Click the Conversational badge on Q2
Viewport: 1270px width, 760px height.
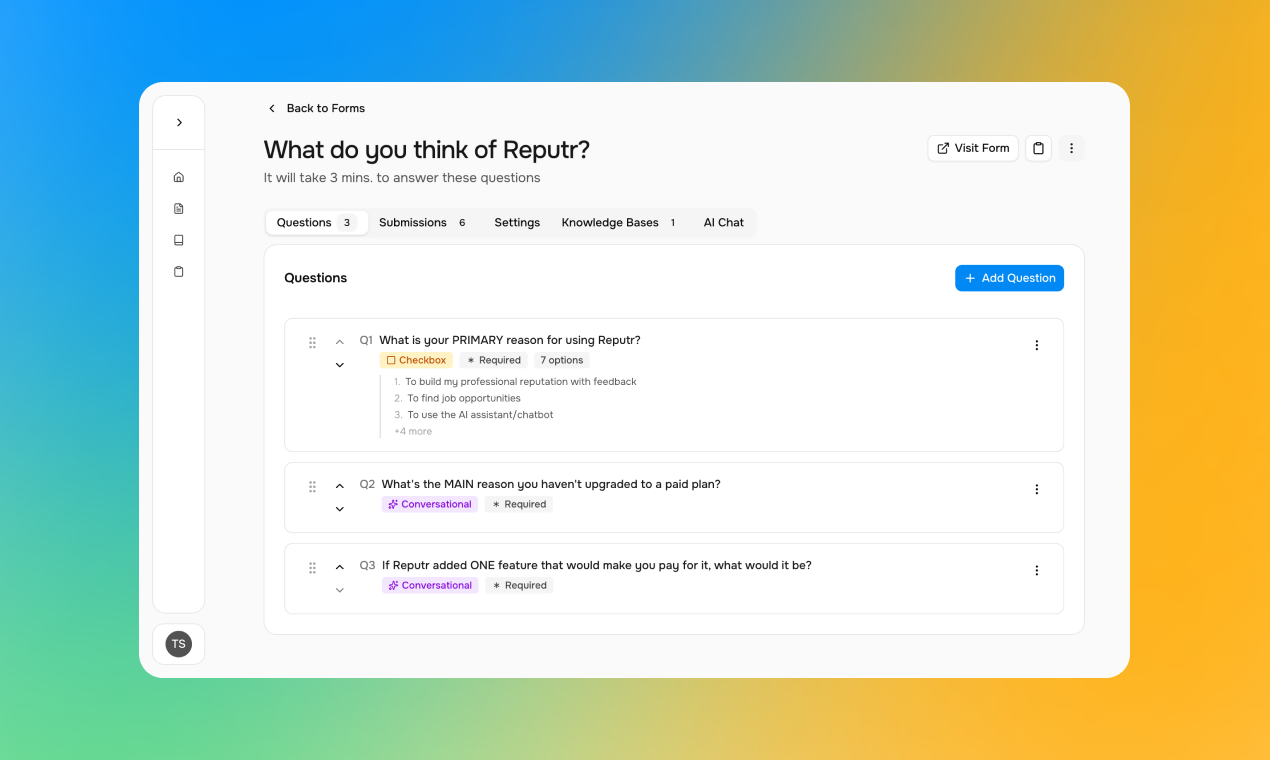pos(430,504)
